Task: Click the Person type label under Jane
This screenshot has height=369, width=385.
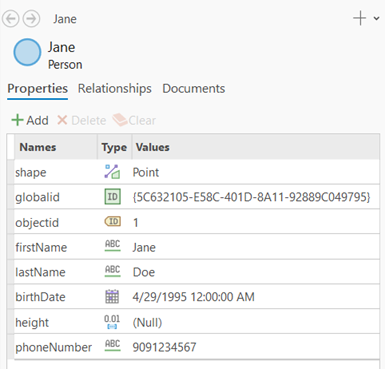Action: click(x=65, y=64)
